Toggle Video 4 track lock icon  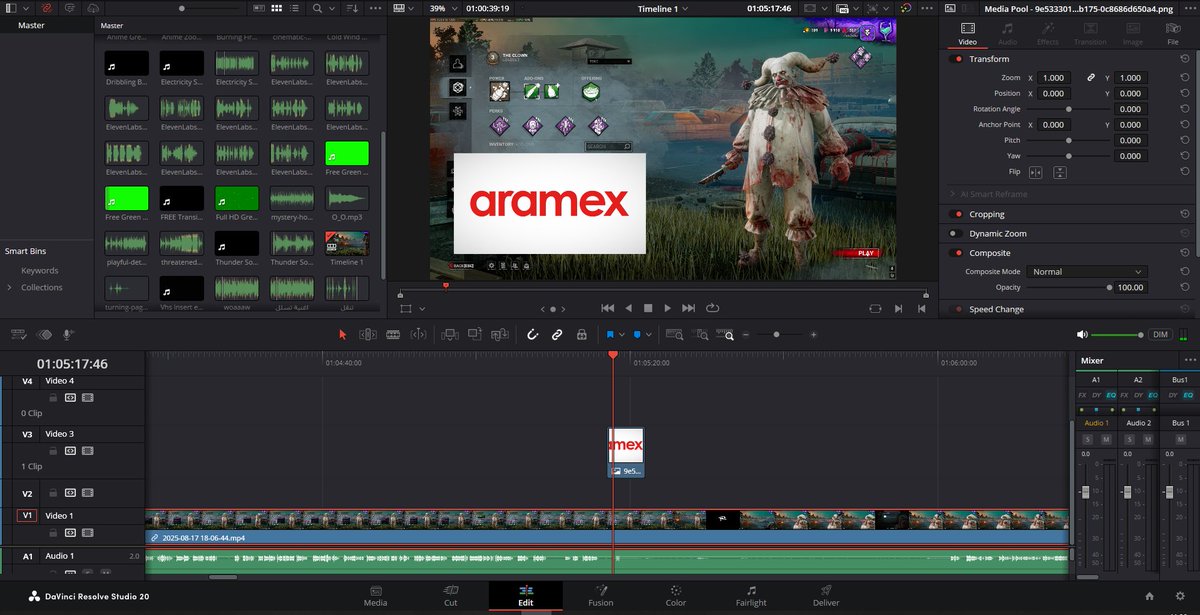(53, 397)
